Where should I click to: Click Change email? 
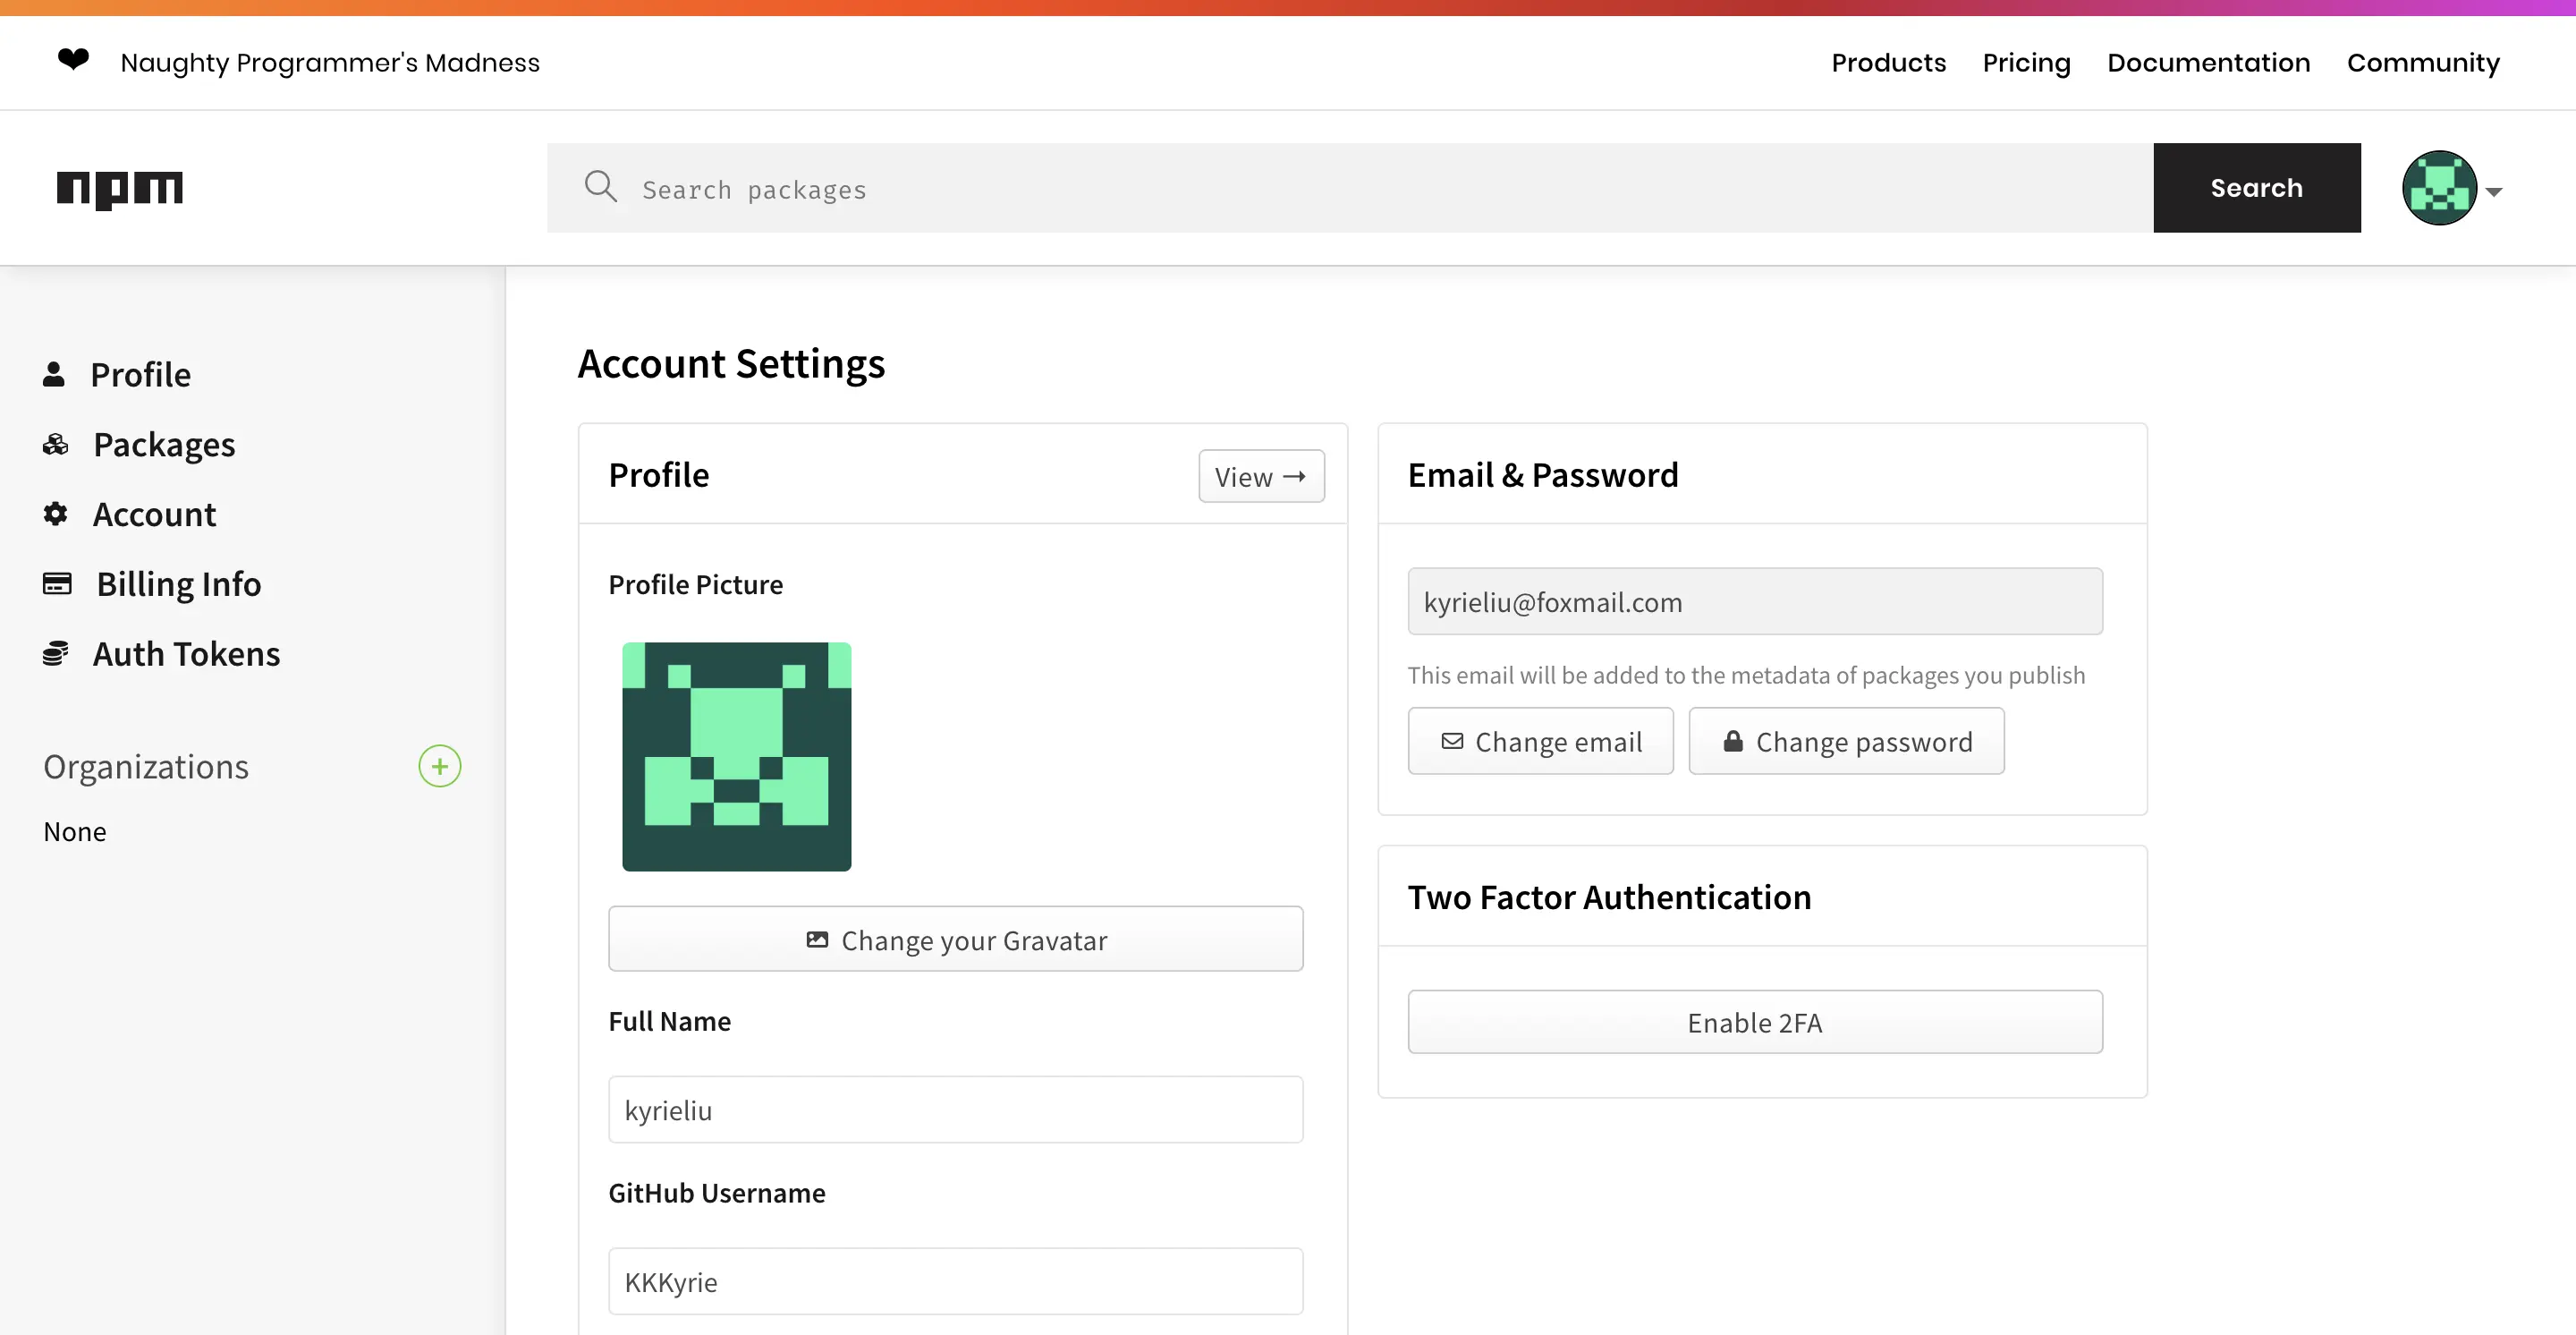point(1540,741)
